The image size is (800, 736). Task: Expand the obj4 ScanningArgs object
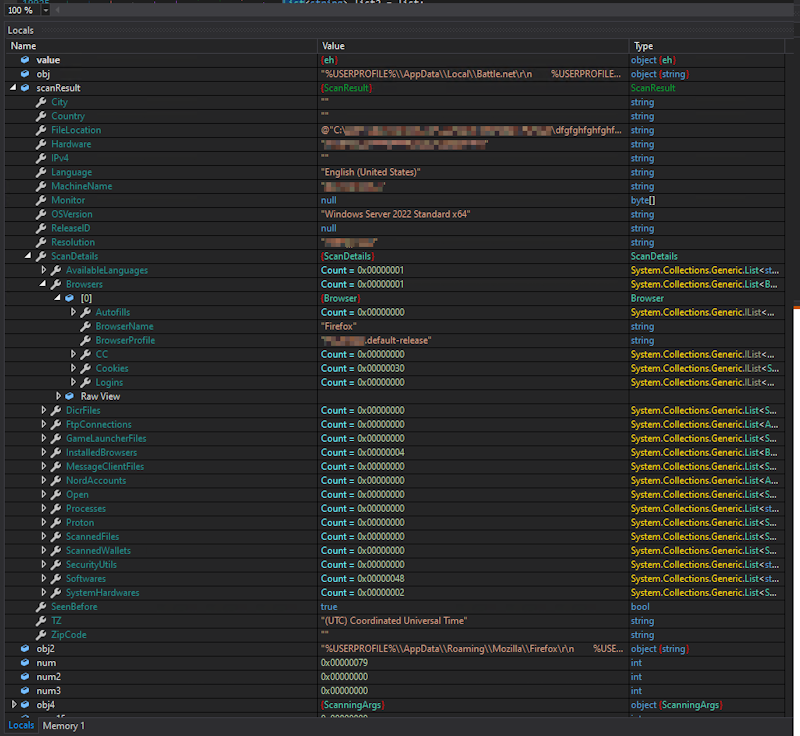point(14,704)
